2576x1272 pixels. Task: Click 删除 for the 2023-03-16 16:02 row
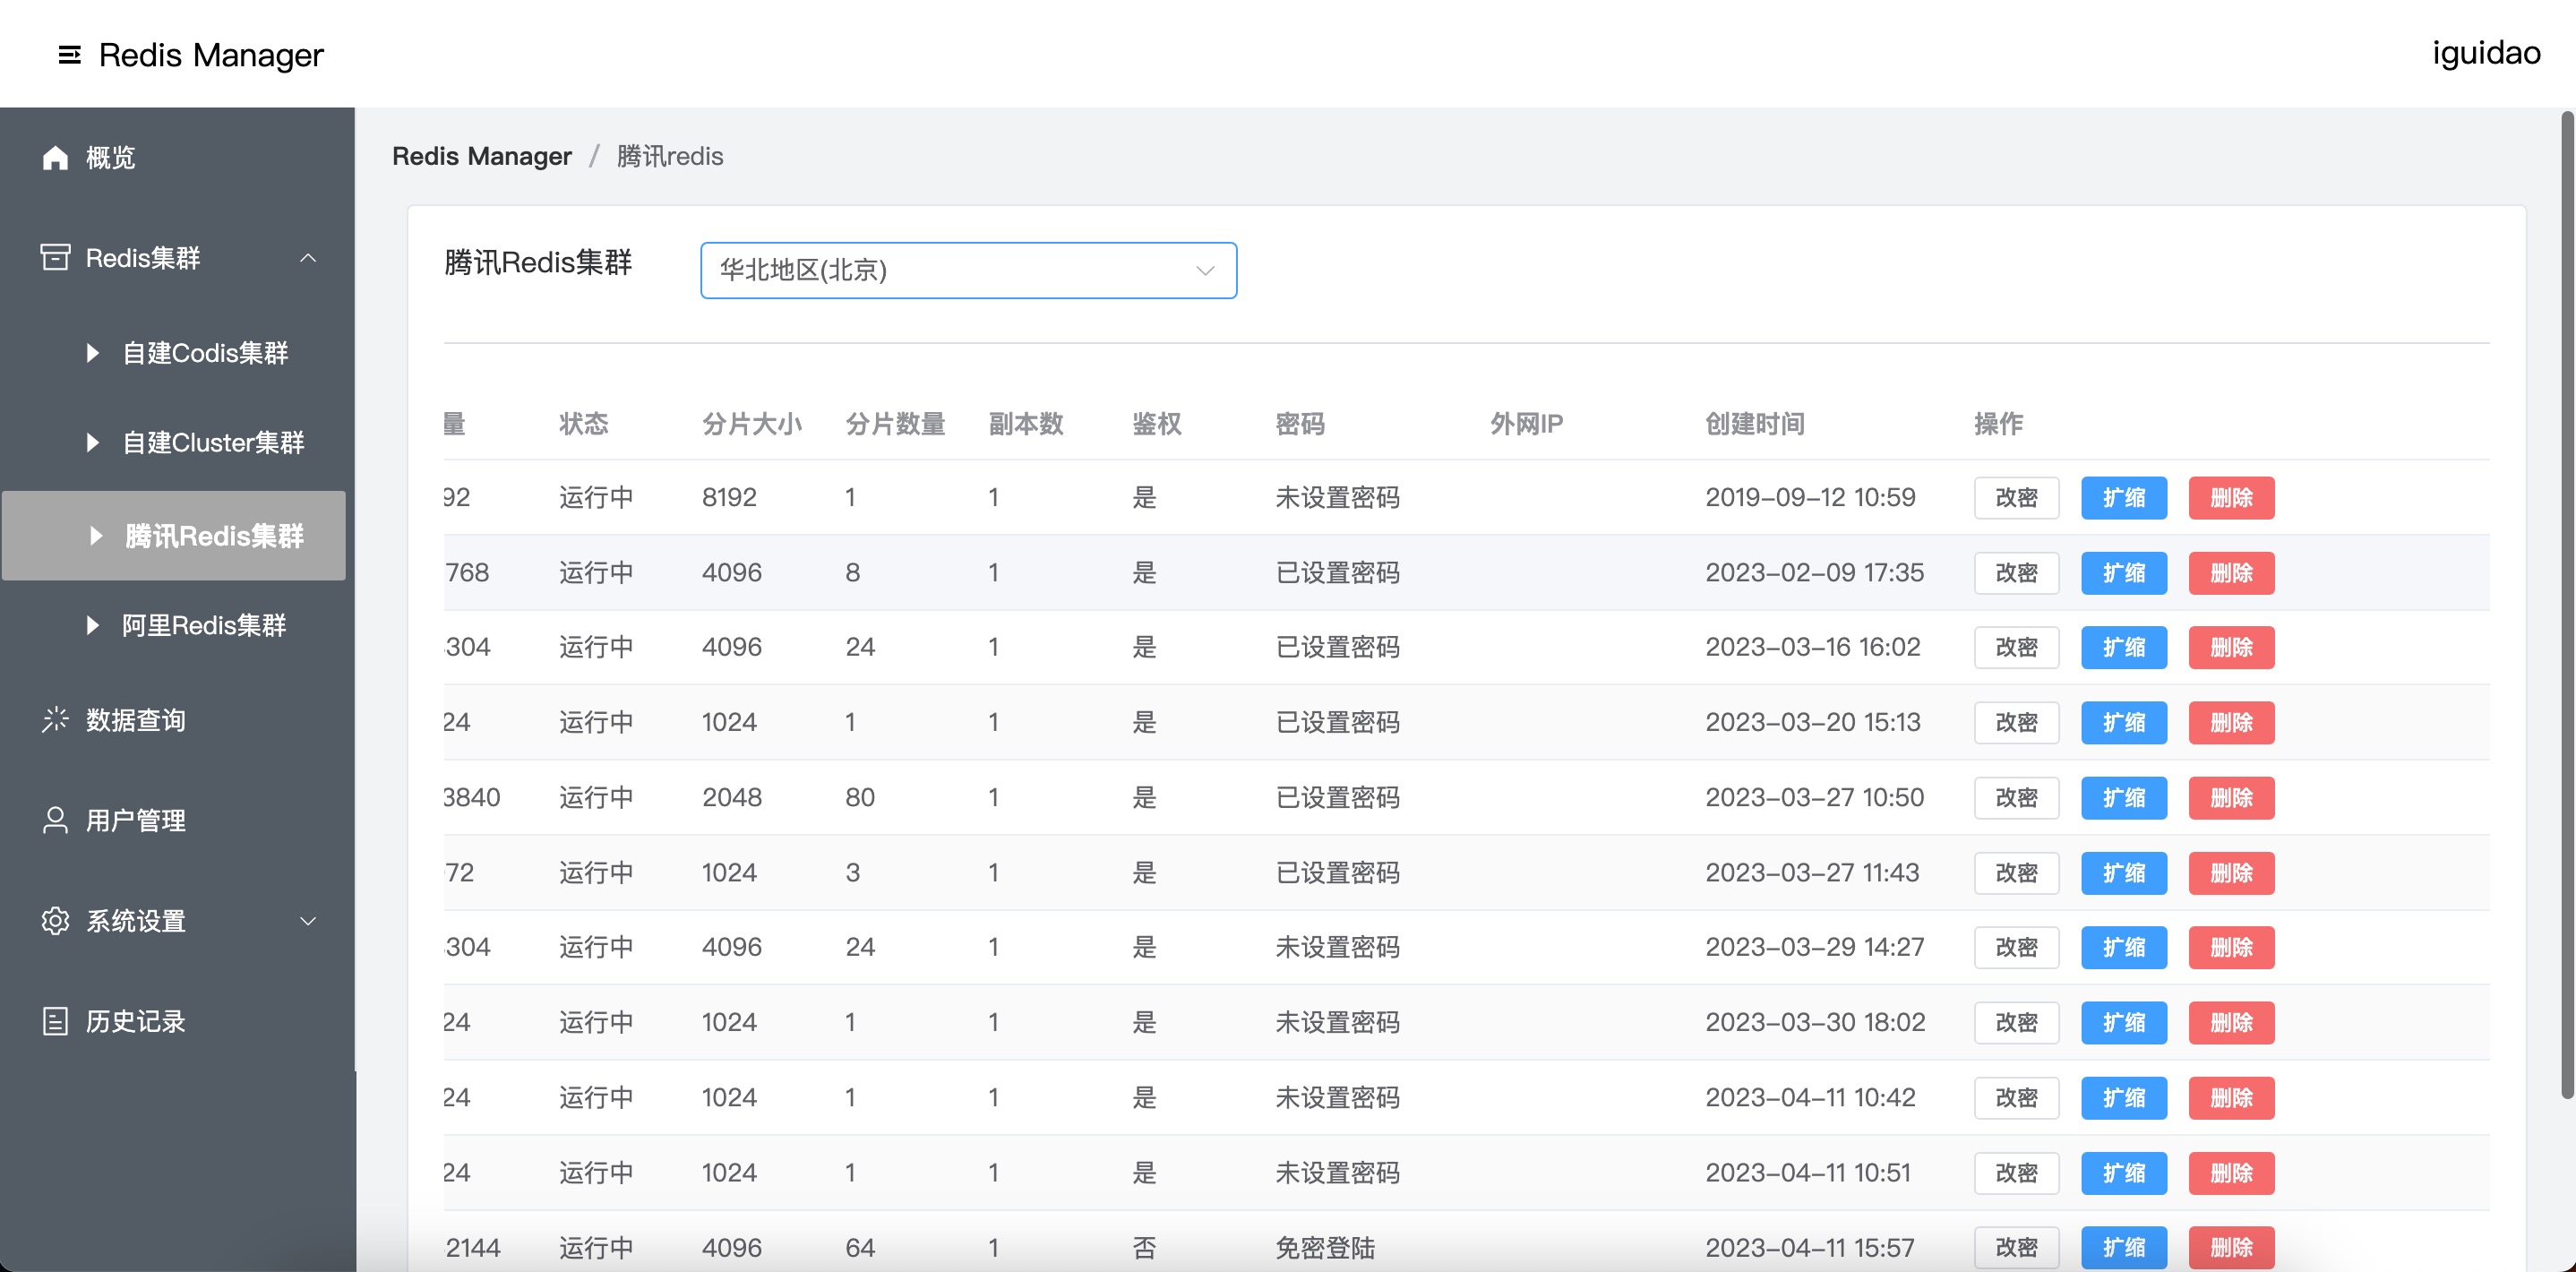[x=2230, y=648]
